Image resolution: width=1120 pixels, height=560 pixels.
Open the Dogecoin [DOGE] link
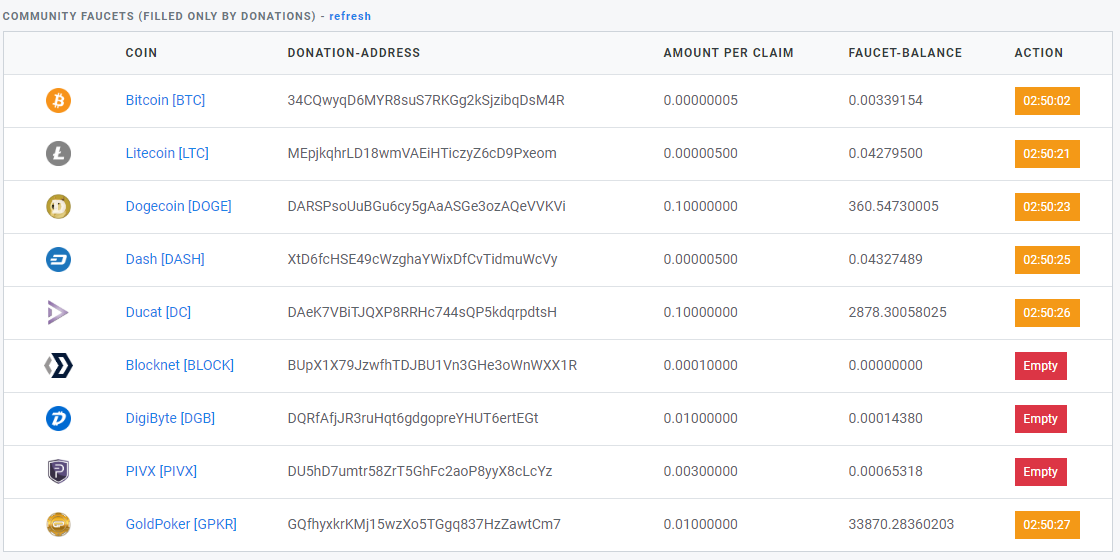[x=179, y=206]
